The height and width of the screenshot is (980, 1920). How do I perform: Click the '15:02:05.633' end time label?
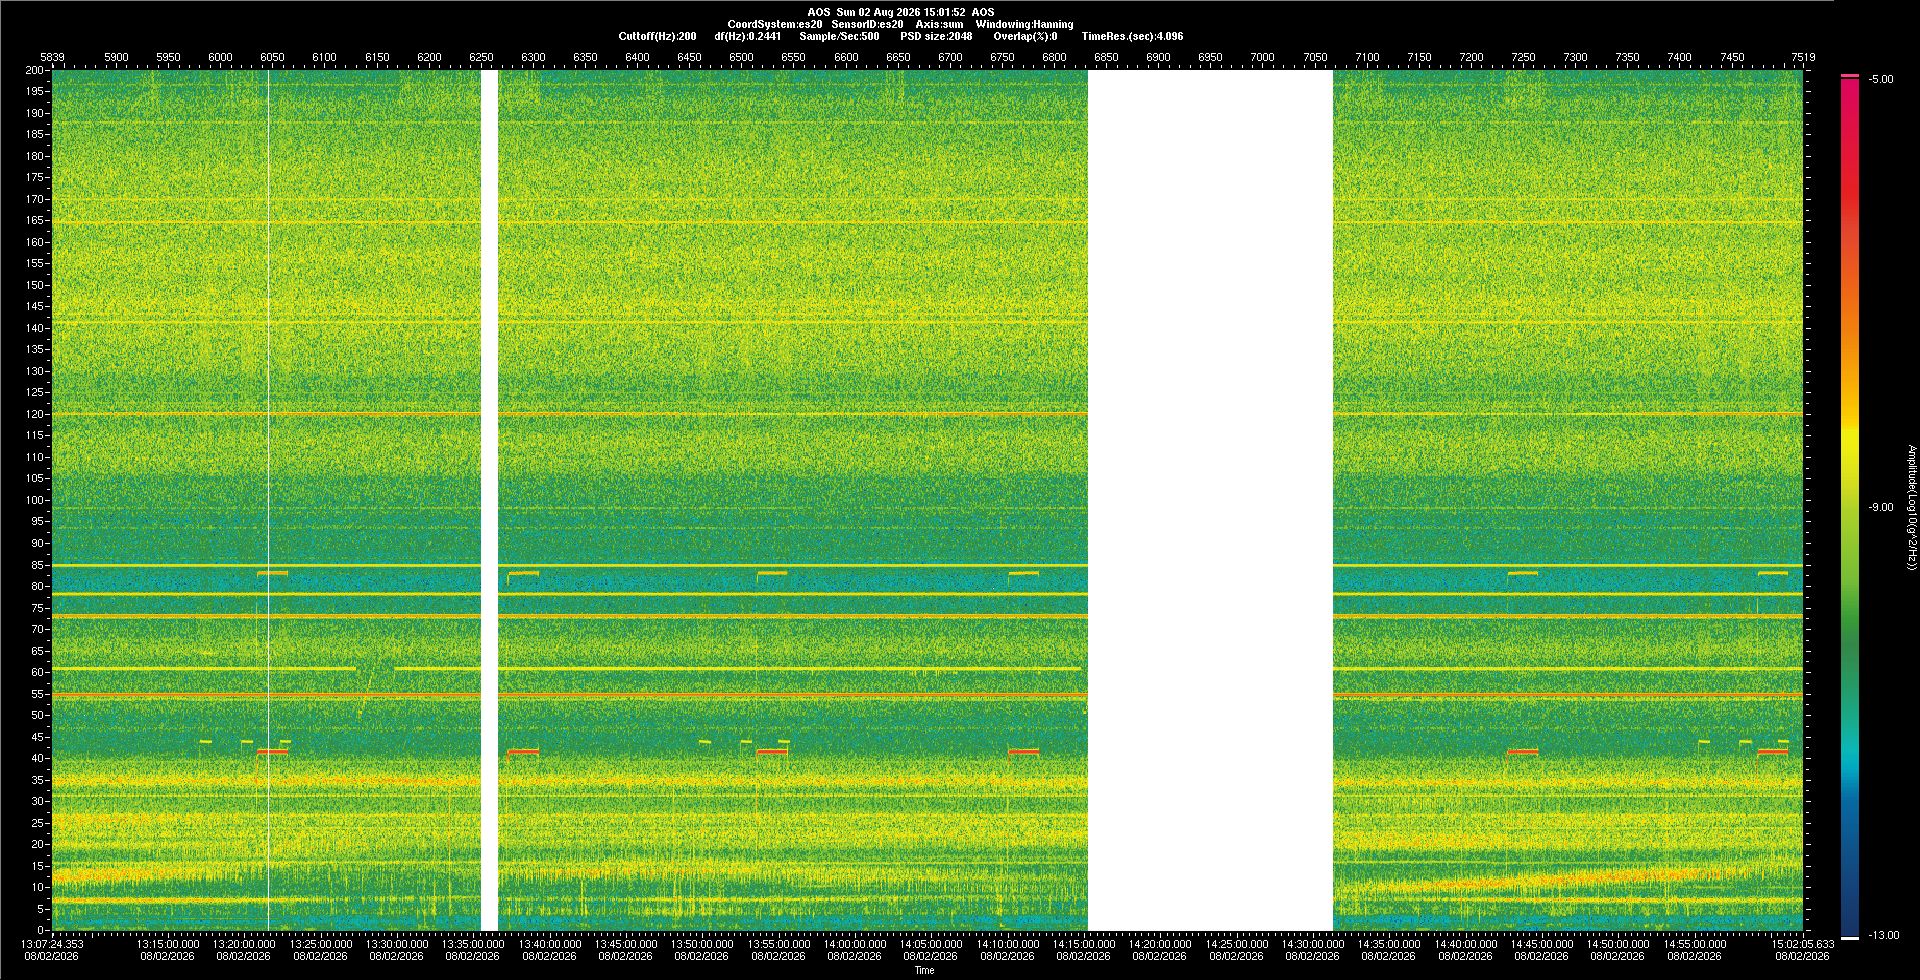(1803, 943)
